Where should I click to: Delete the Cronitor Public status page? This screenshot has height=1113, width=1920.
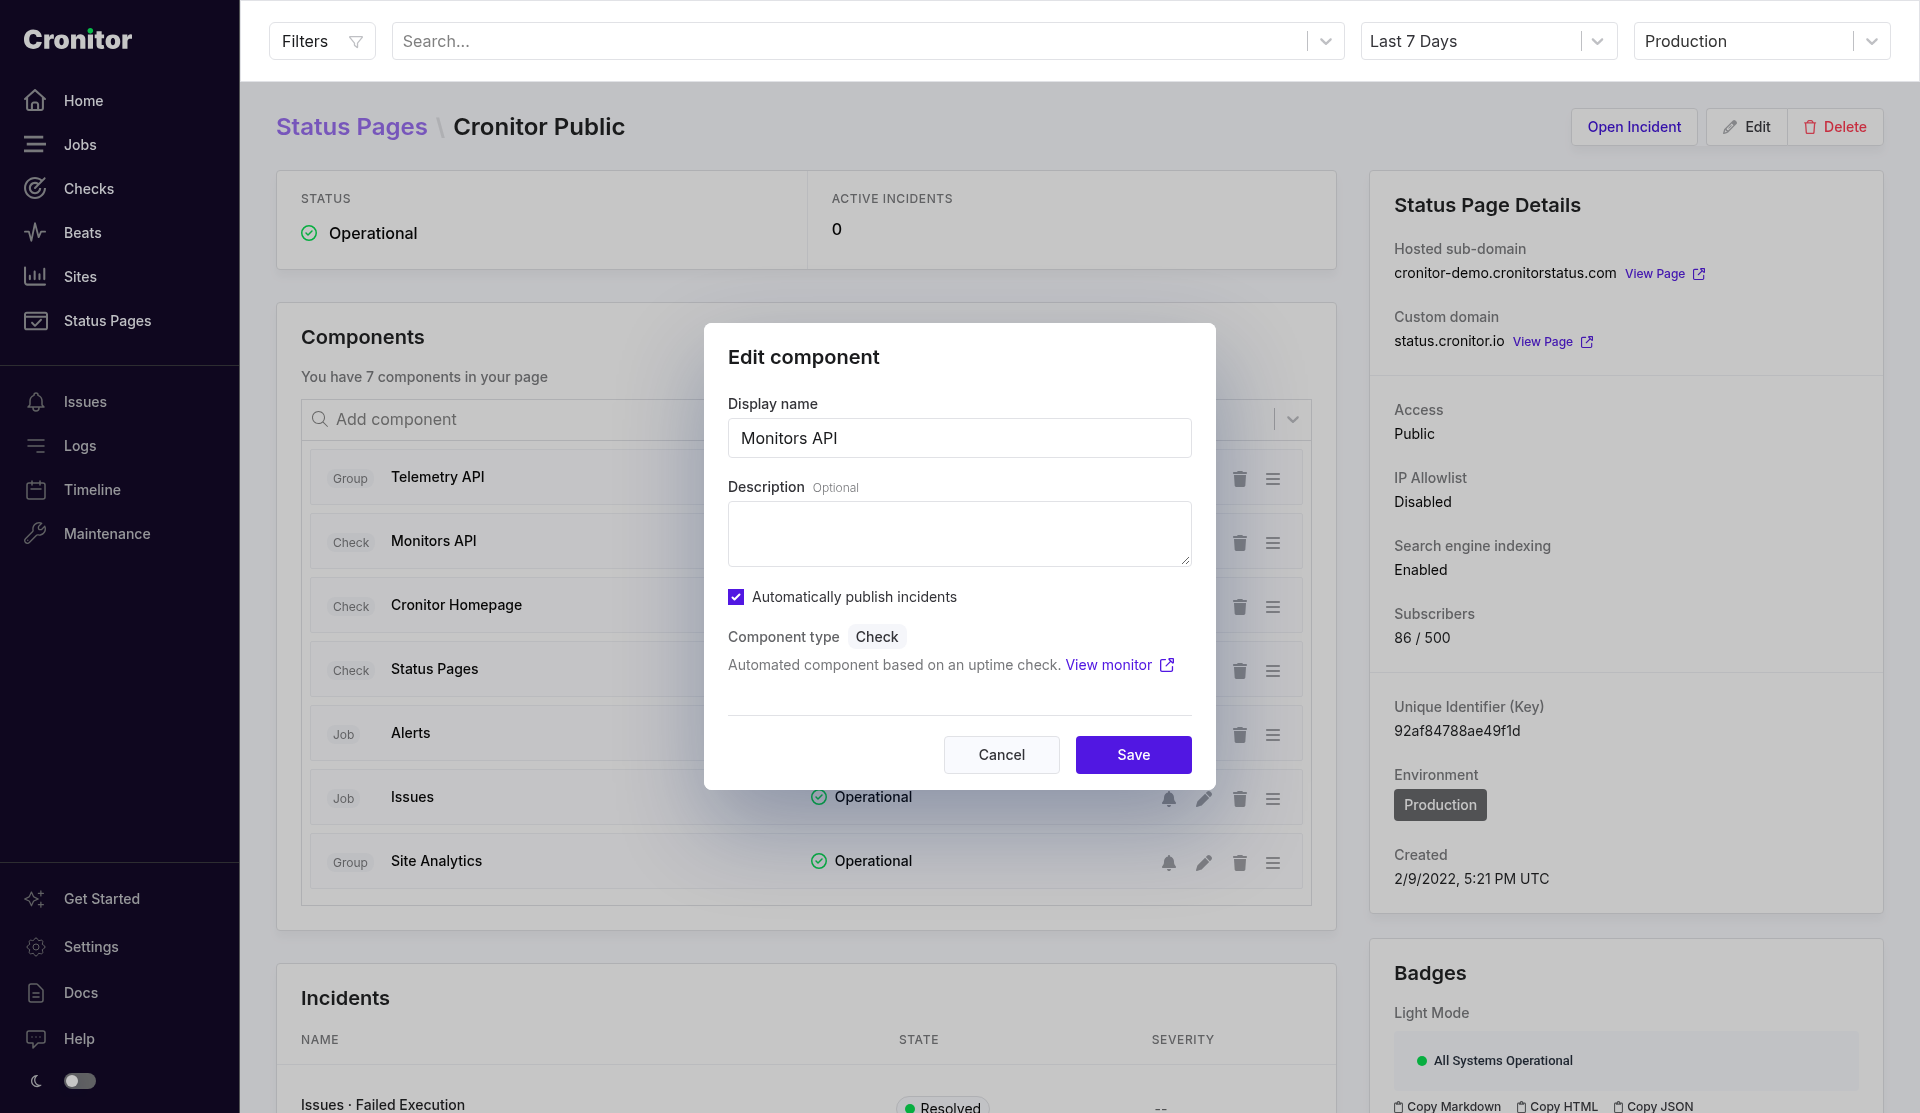click(x=1835, y=127)
